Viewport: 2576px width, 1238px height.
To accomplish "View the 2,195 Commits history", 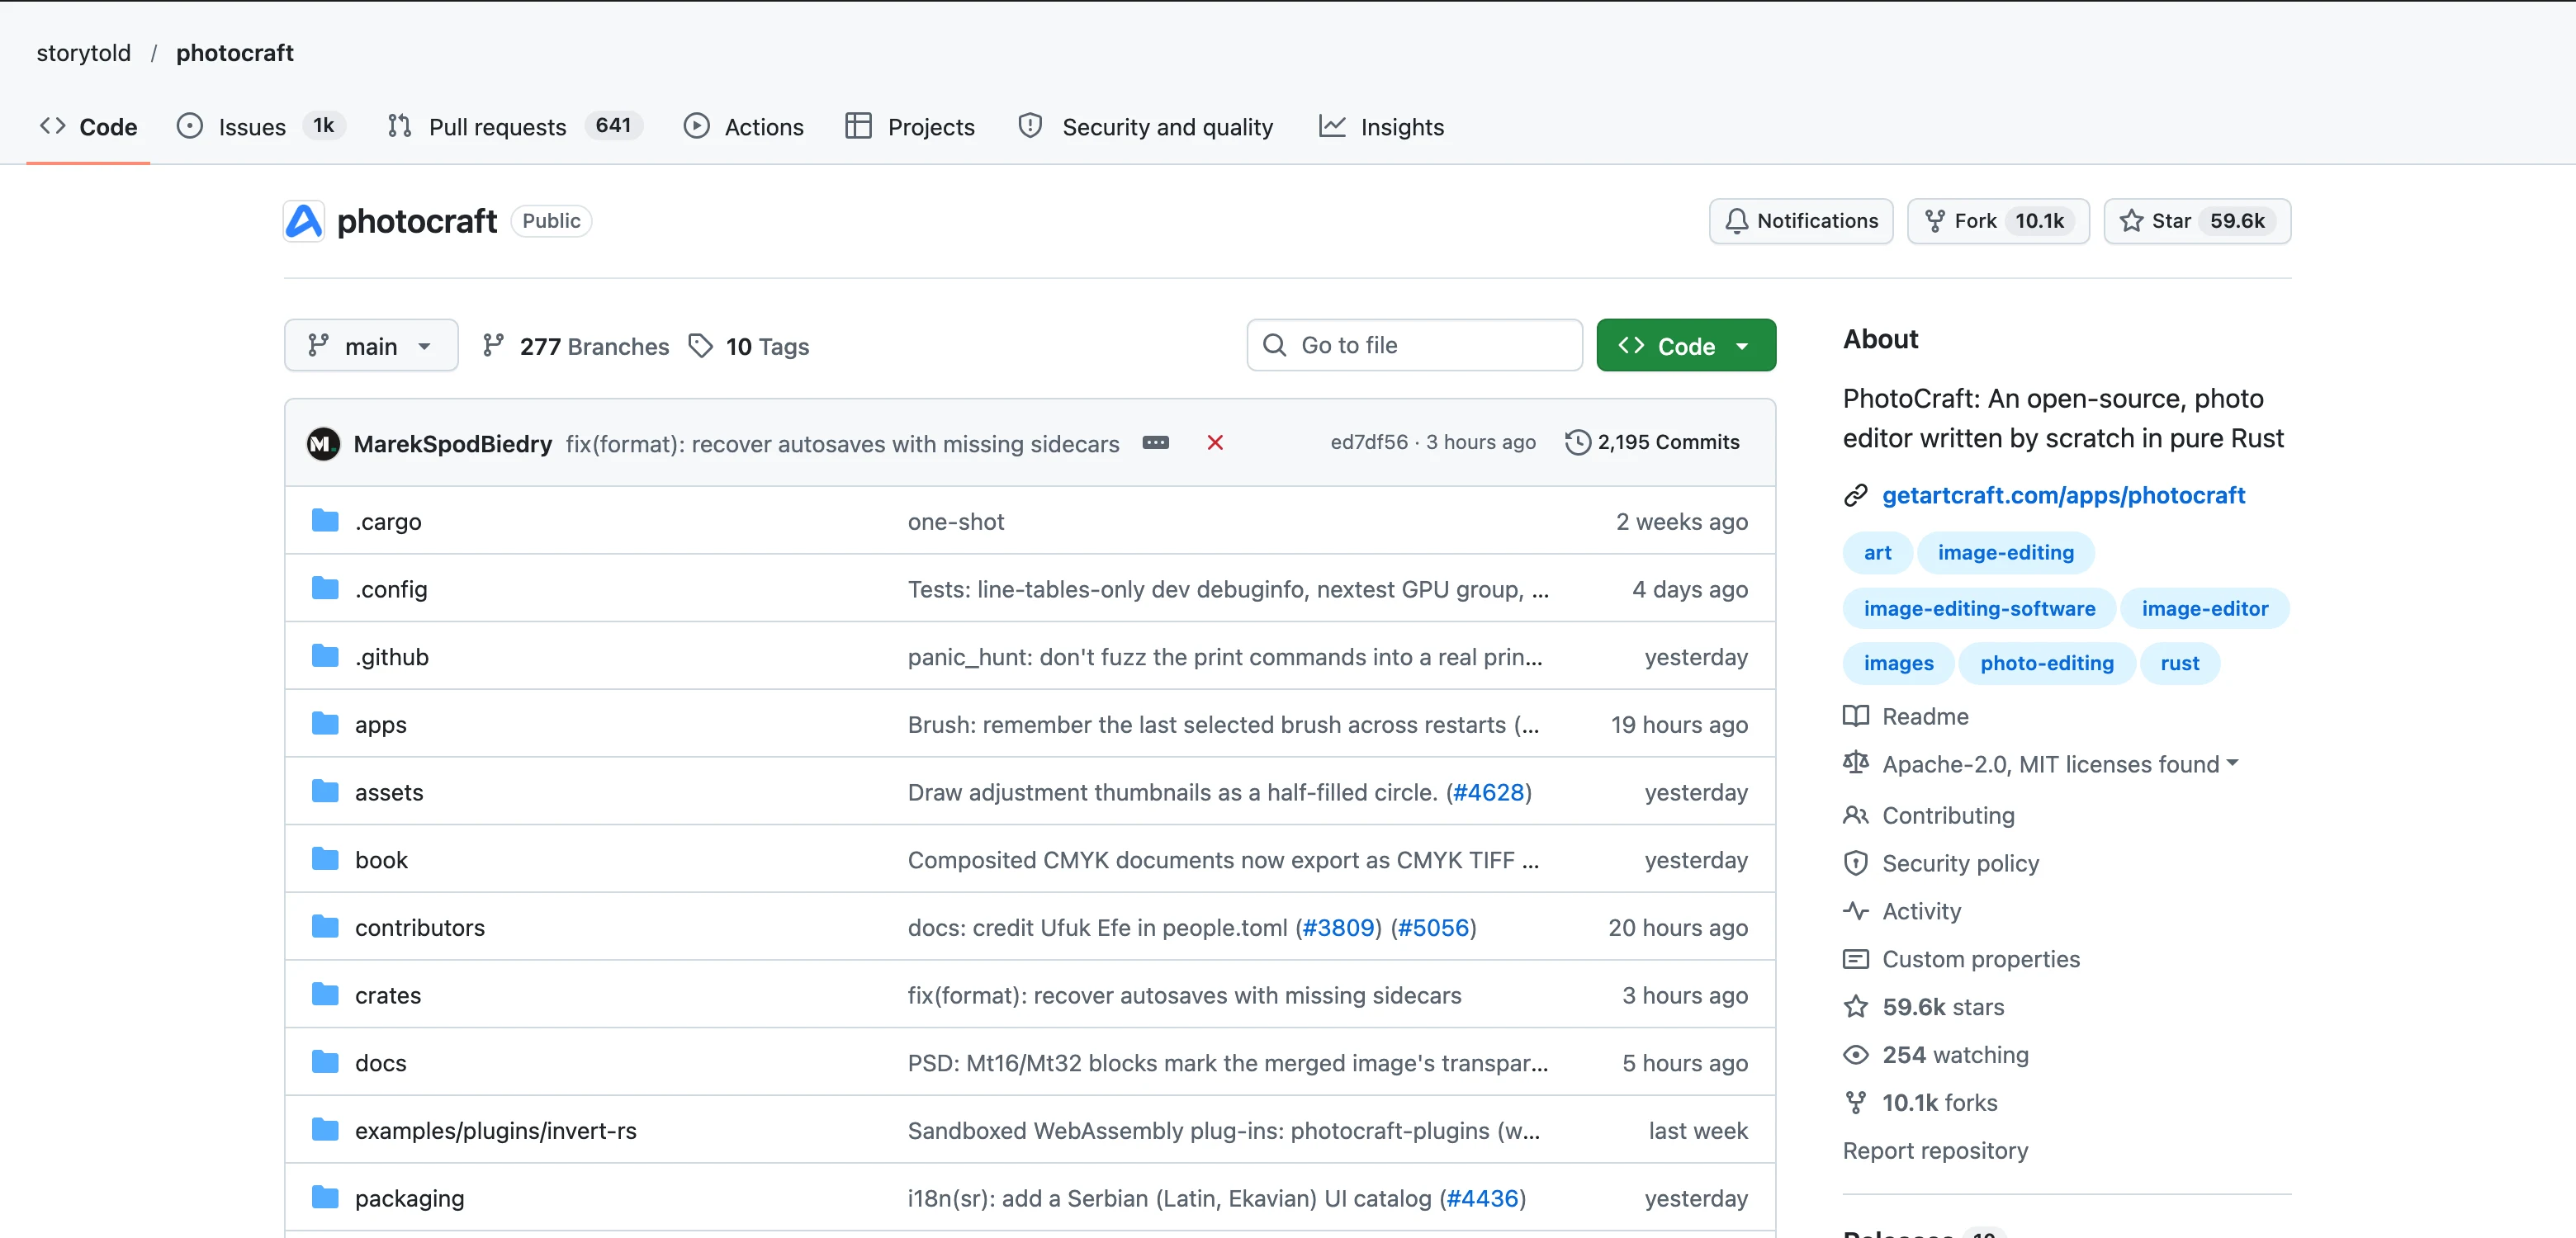I will [x=1652, y=442].
